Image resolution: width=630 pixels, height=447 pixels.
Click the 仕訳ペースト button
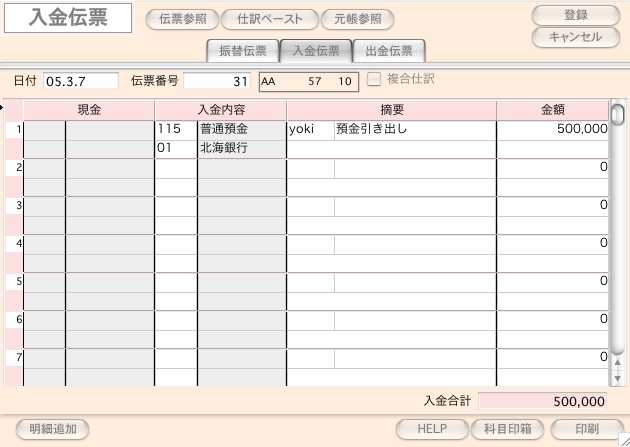pyautogui.click(x=269, y=19)
